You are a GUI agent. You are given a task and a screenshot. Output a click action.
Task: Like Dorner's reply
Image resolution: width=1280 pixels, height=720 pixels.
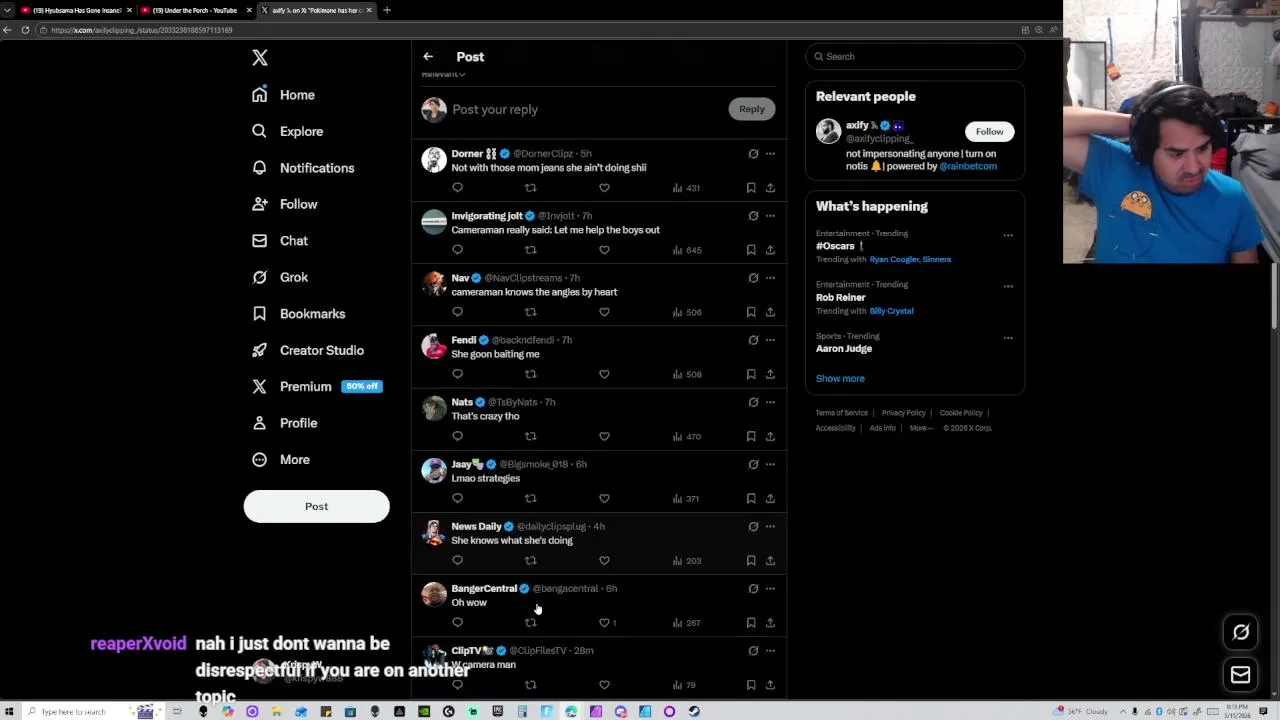click(x=604, y=188)
